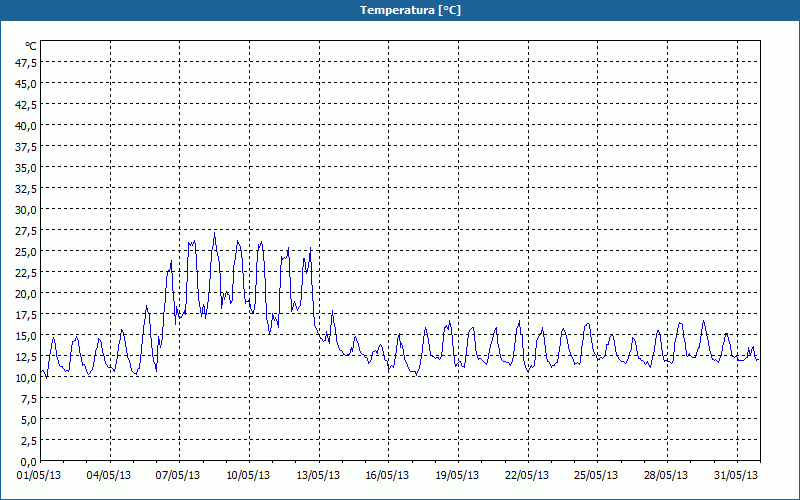Viewport: 800px width, 500px height.
Task: Select the 40,0 y-axis value
Action: [x=27, y=126]
